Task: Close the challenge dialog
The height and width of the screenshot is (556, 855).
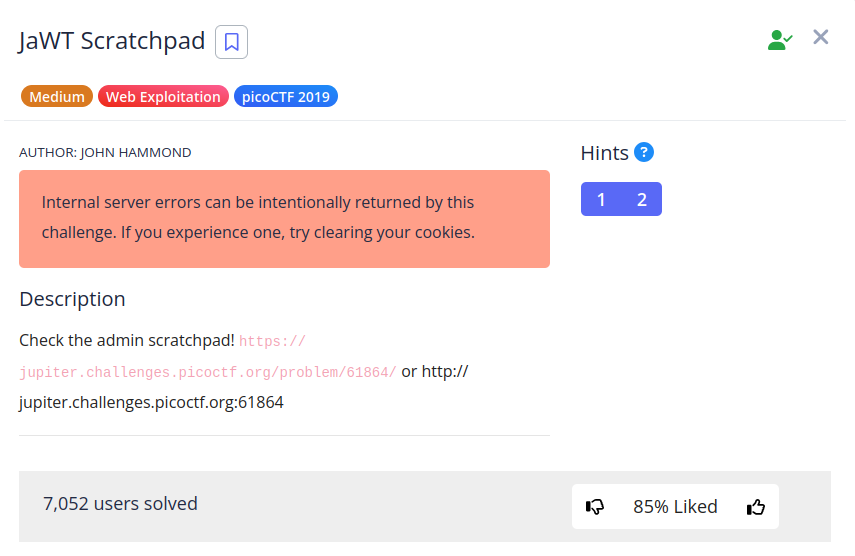Action: point(821,38)
